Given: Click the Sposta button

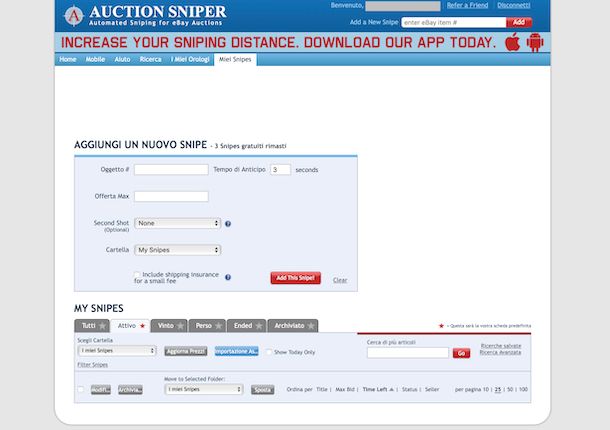Looking at the screenshot, I should click(x=263, y=390).
